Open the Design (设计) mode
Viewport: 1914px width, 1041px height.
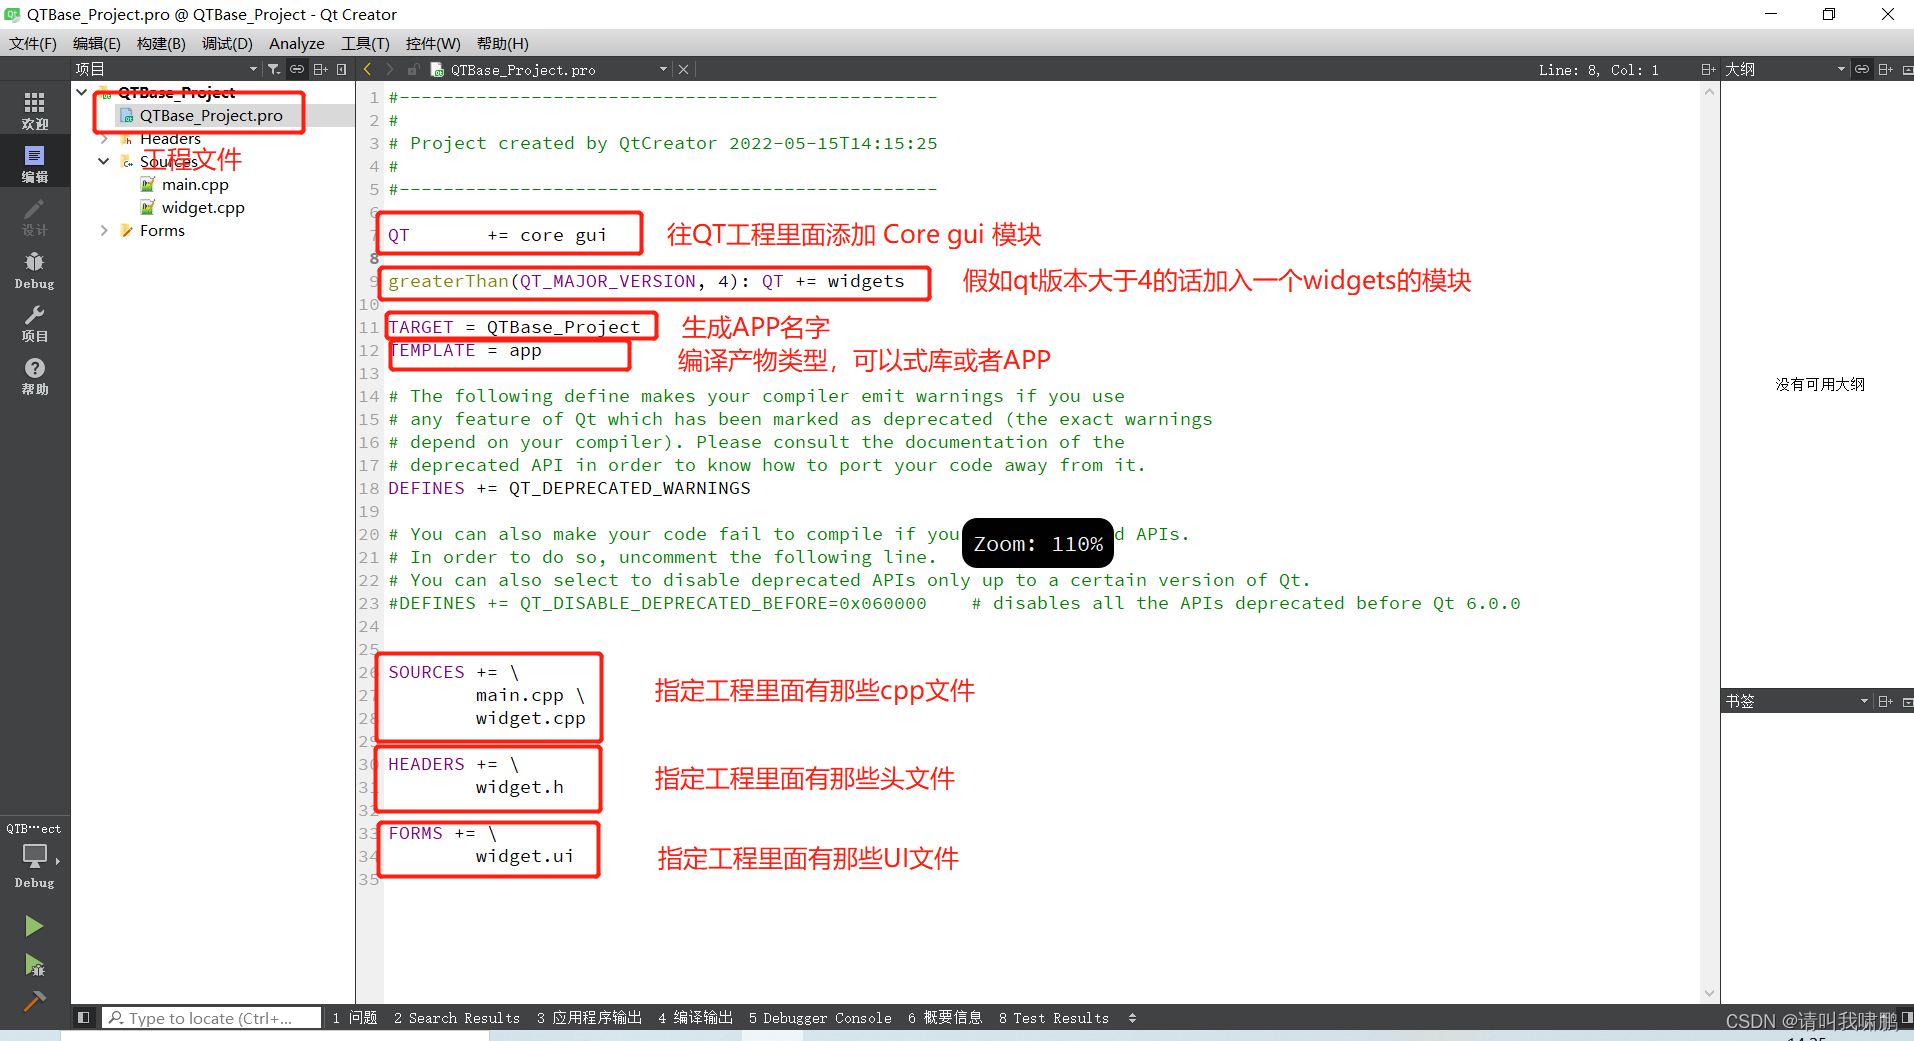pyautogui.click(x=35, y=216)
